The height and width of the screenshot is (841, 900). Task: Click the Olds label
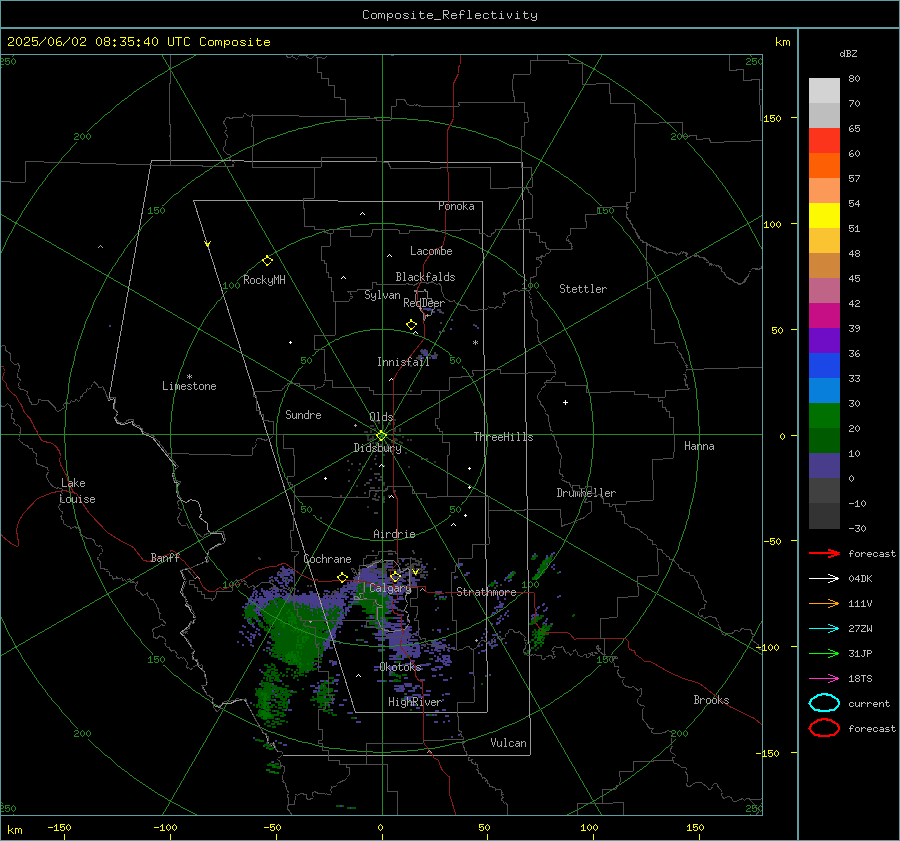pyautogui.click(x=381, y=417)
